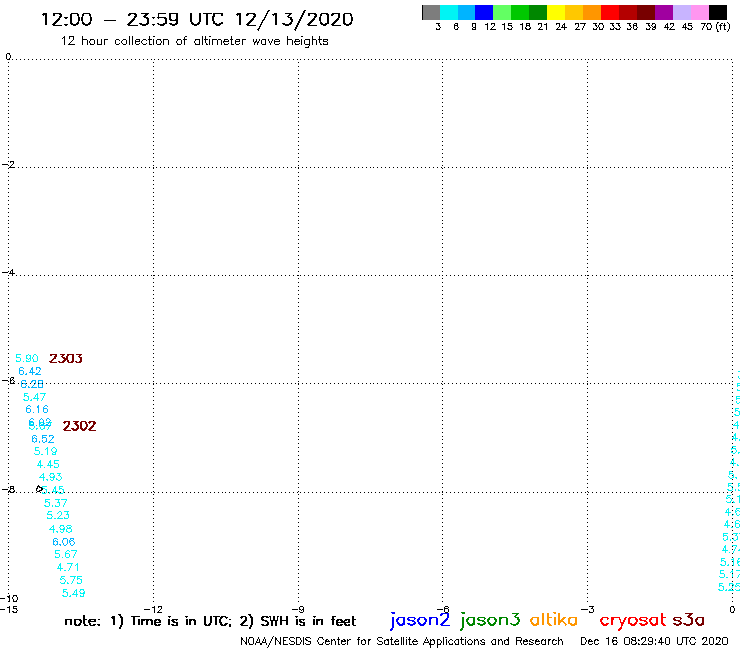Click the dark red 's3a' legend label
The image size is (740, 650).
(x=689, y=620)
